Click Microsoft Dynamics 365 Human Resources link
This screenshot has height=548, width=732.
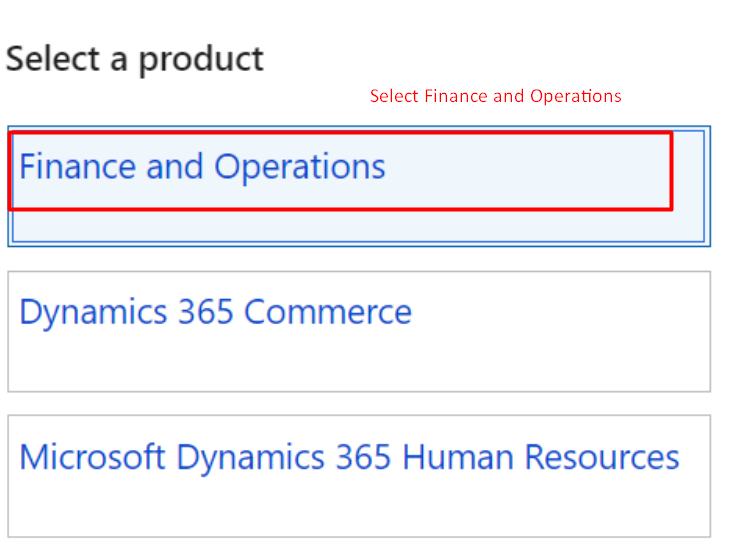(349, 458)
